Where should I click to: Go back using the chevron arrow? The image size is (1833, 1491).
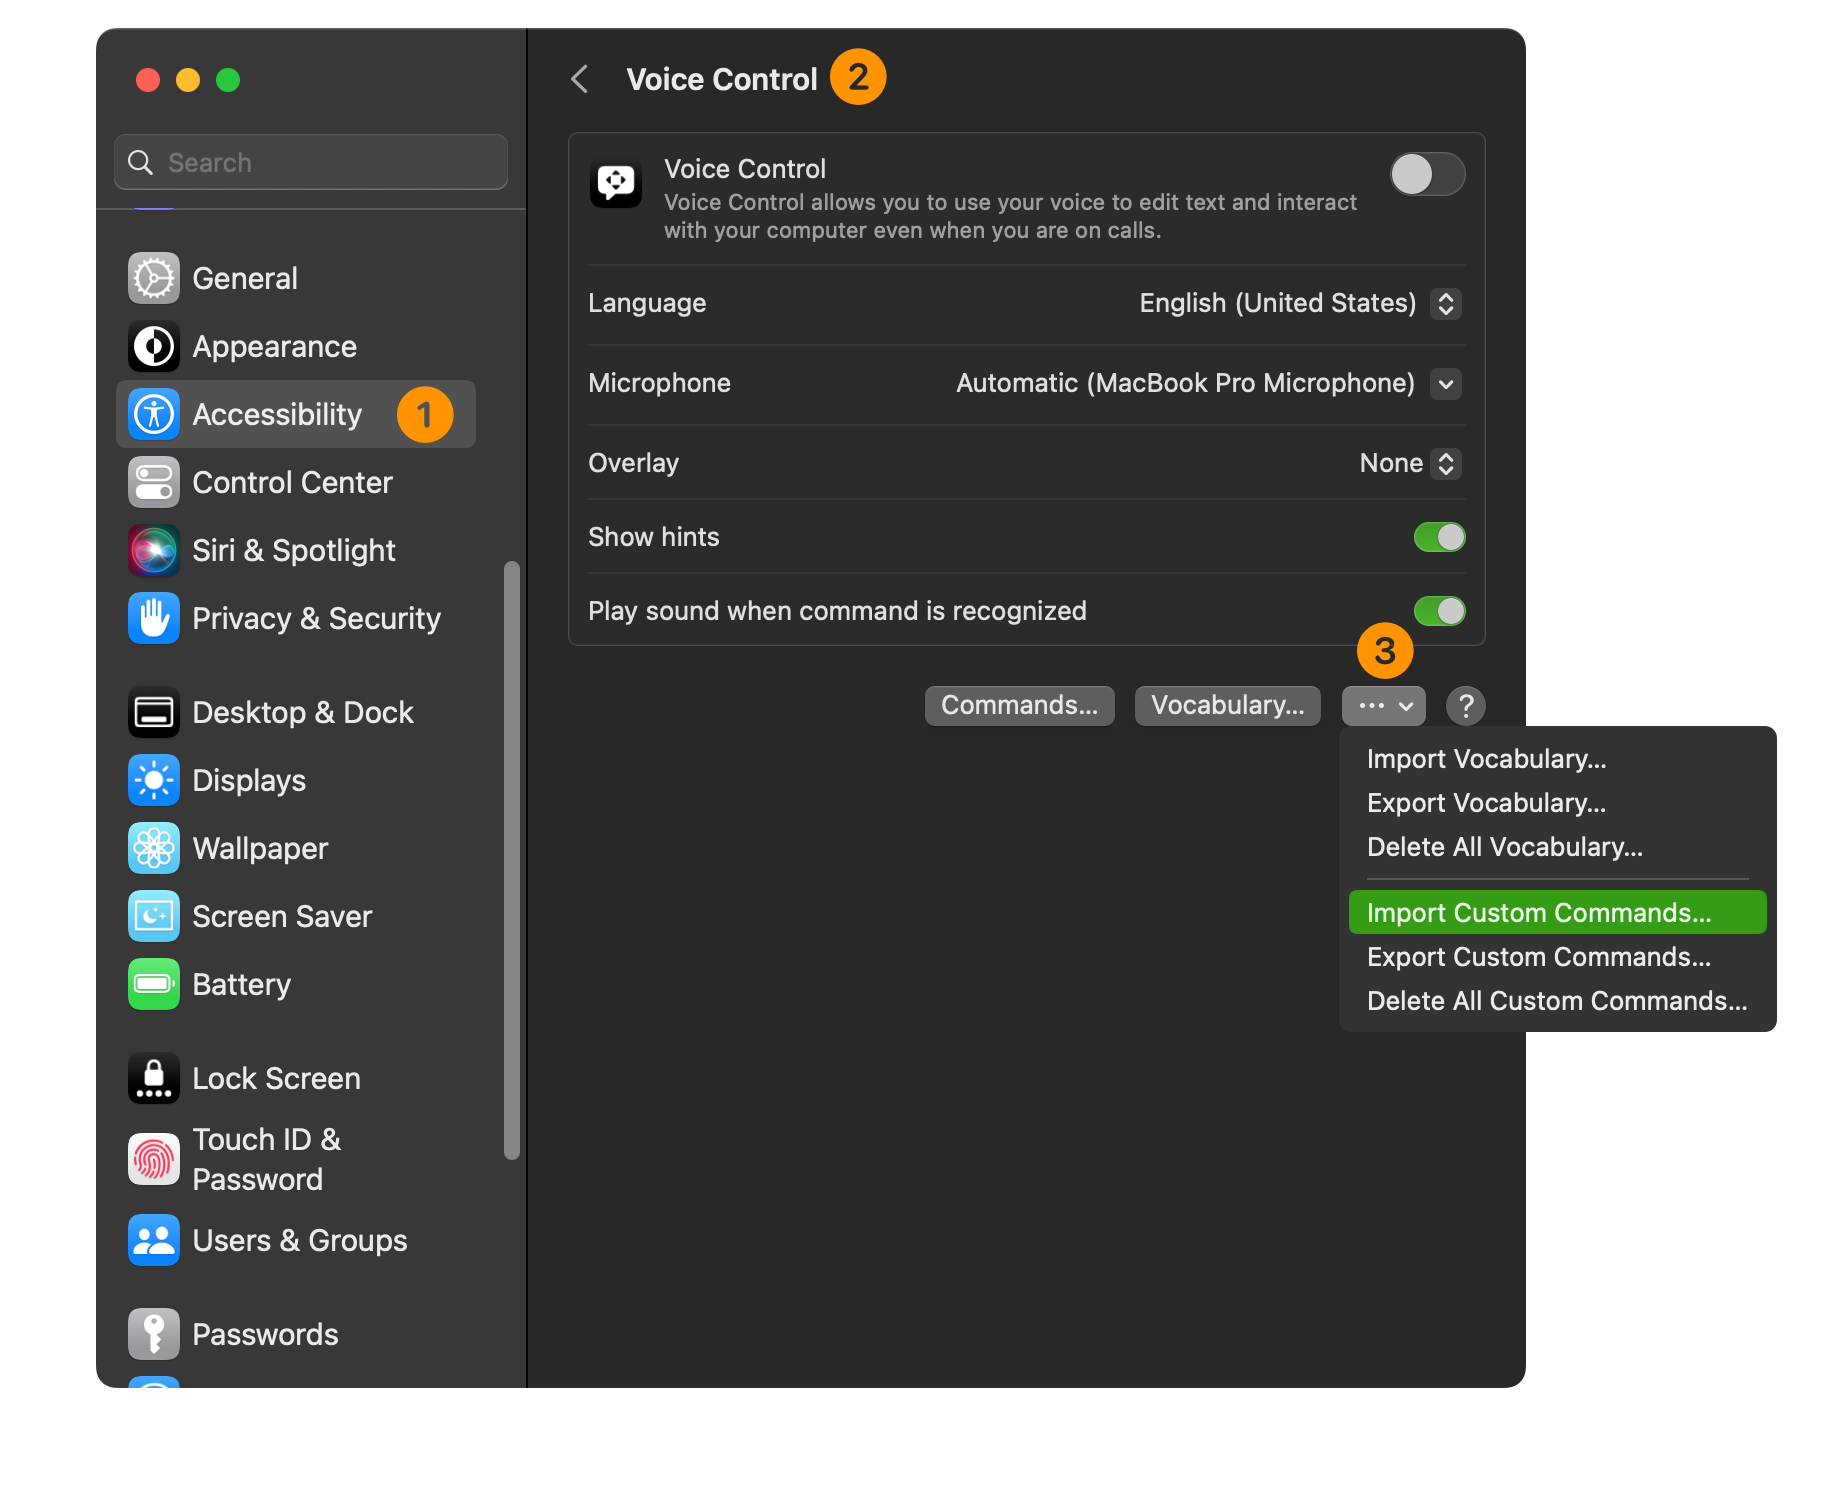579,79
